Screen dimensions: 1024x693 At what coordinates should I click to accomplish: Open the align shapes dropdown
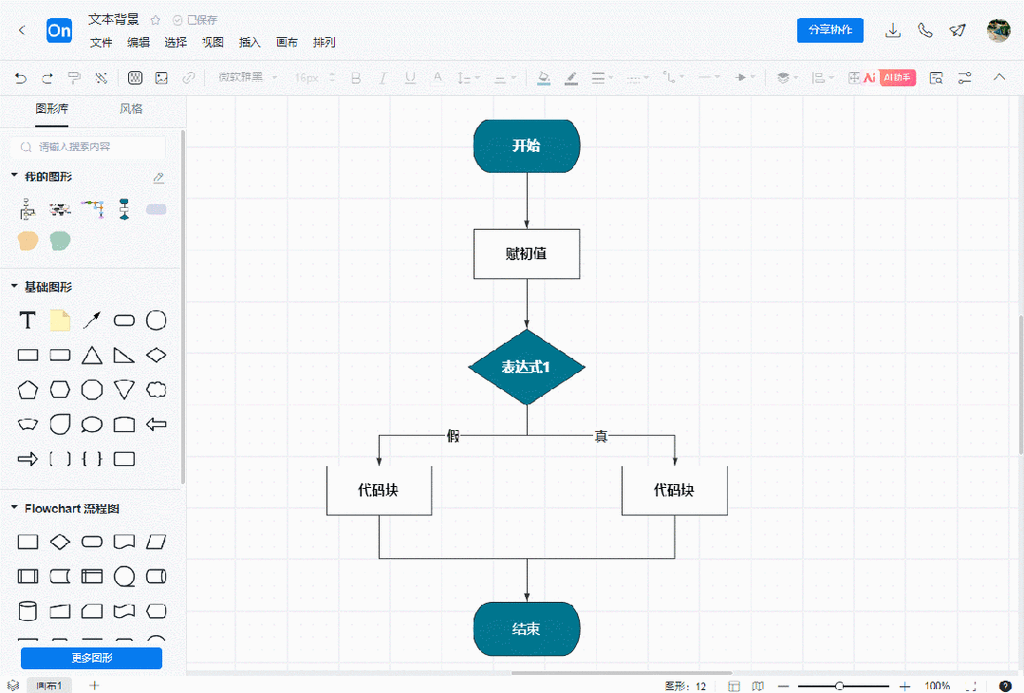(823, 78)
